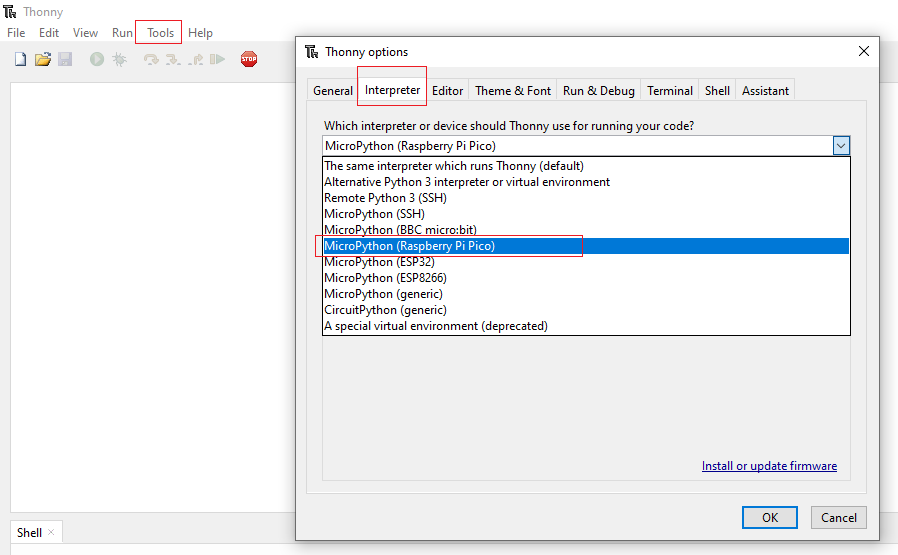Open the View menu
This screenshot has width=898, height=555.
(x=85, y=33)
